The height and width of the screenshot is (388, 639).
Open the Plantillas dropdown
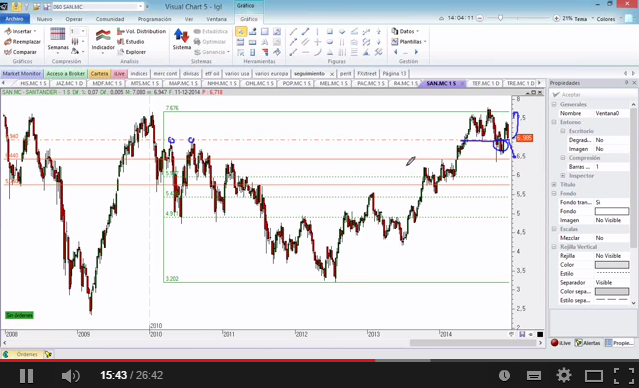click(x=409, y=42)
